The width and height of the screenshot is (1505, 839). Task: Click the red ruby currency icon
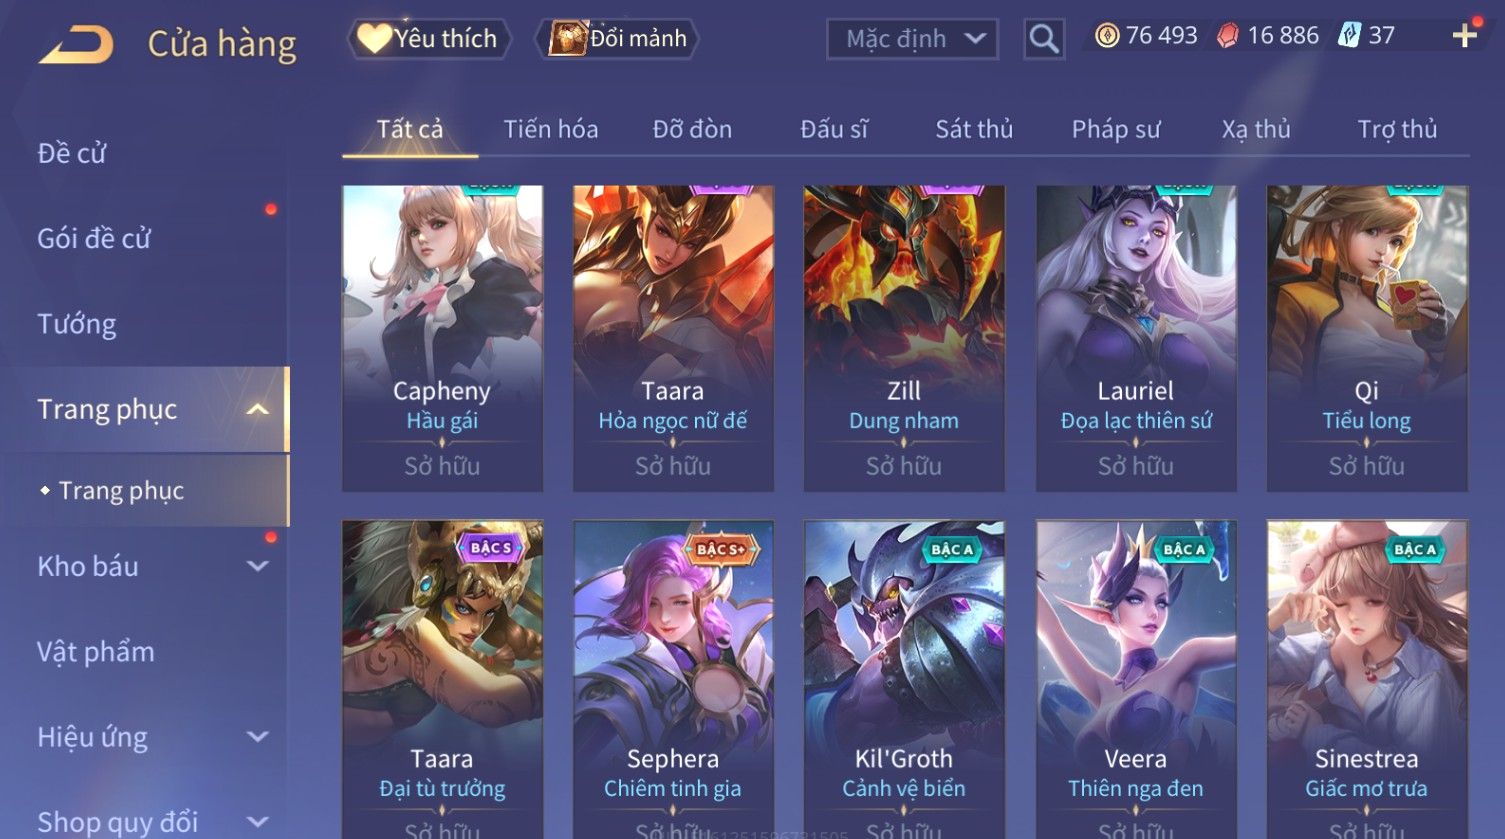point(1228,36)
